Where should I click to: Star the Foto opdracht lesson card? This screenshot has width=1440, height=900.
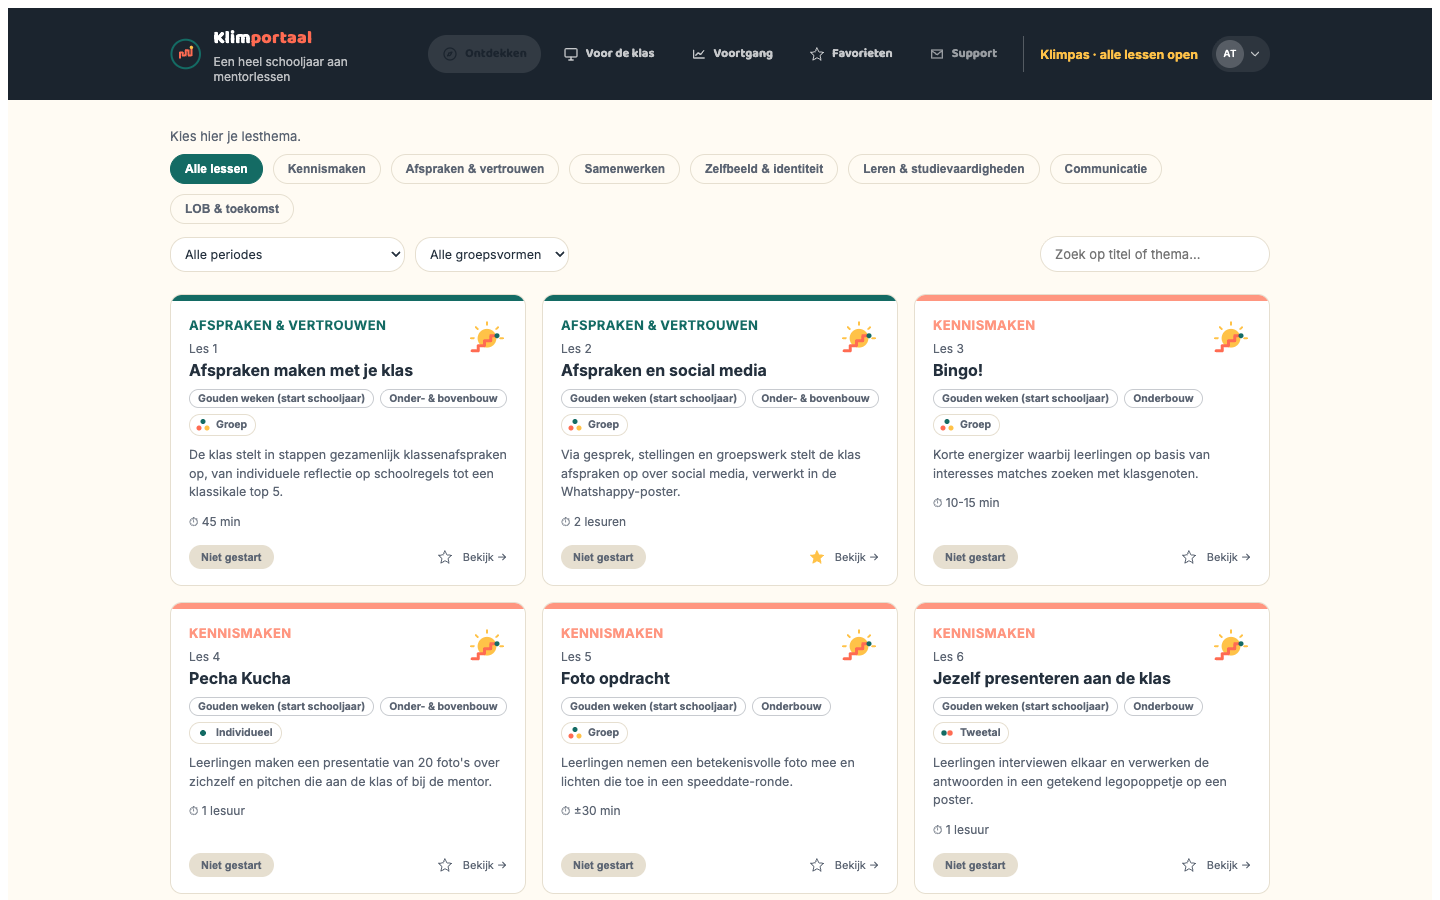pos(817,865)
